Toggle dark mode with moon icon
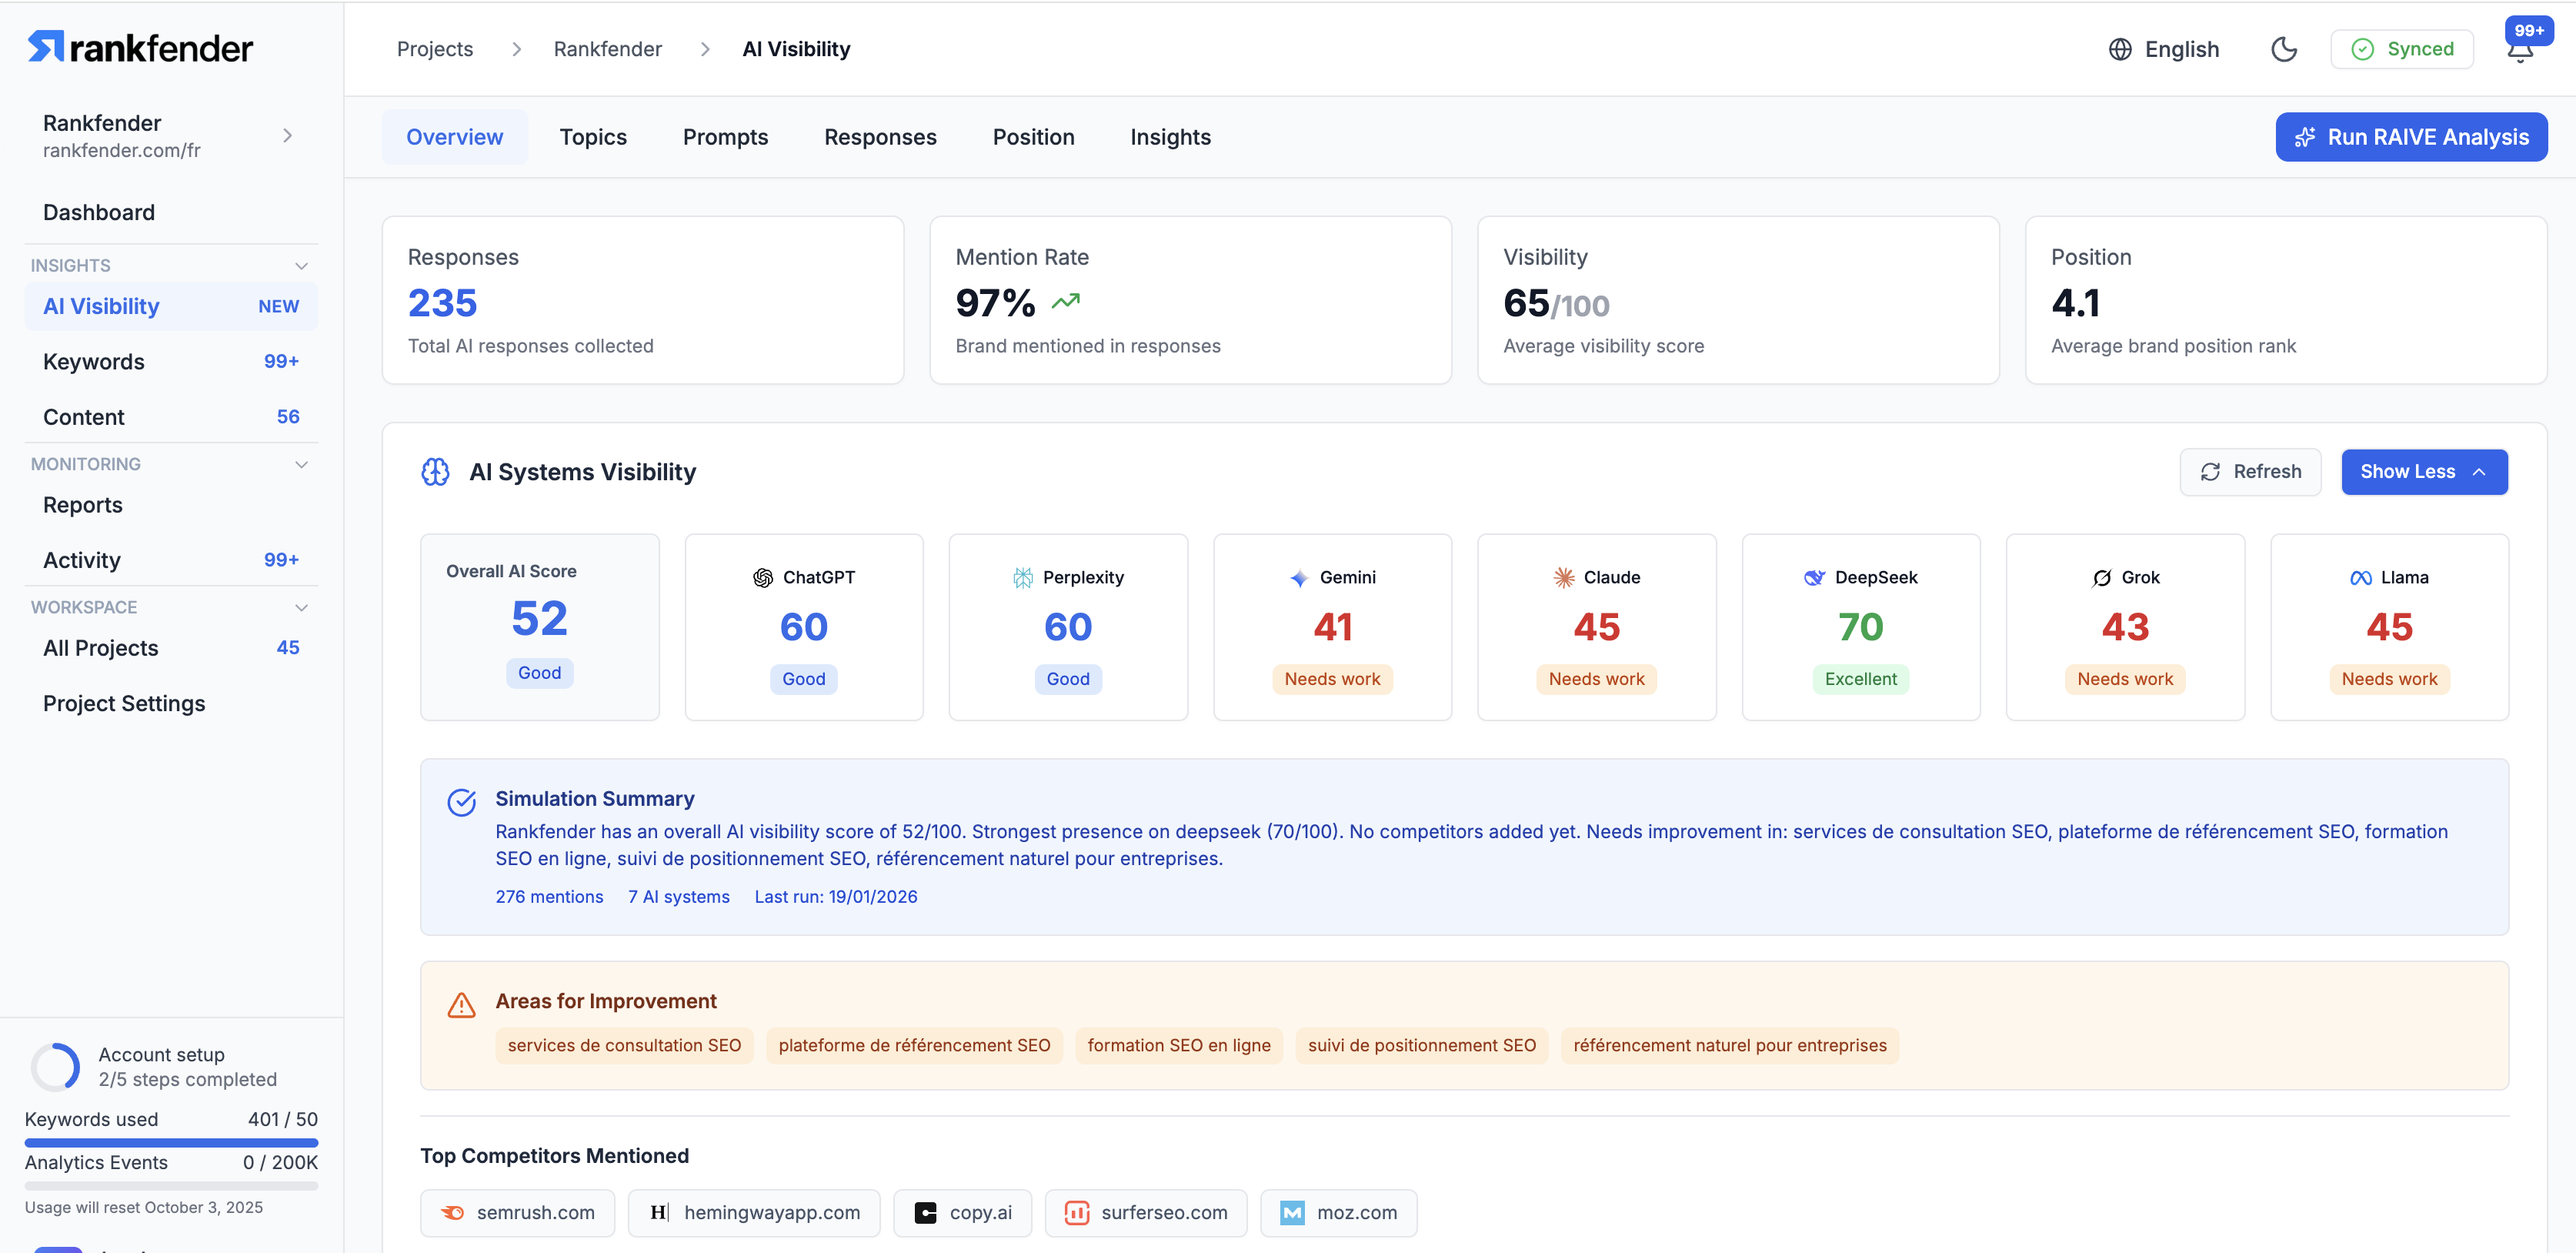This screenshot has width=2576, height=1253. (x=2283, y=49)
